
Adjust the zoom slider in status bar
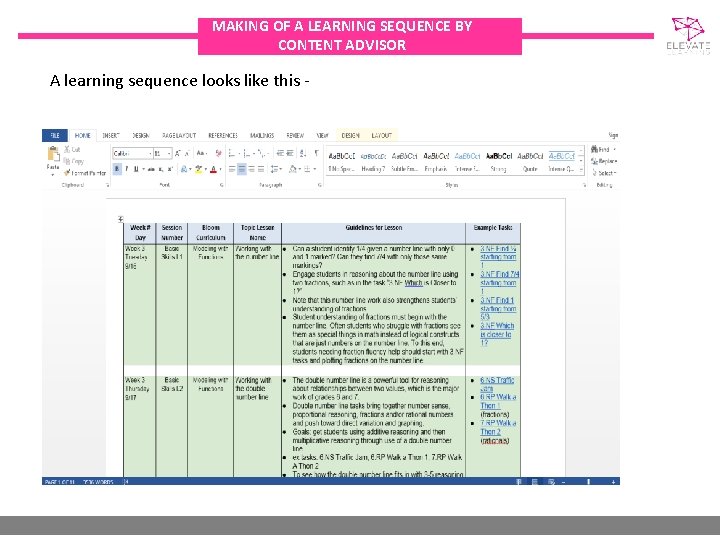click(x=589, y=482)
